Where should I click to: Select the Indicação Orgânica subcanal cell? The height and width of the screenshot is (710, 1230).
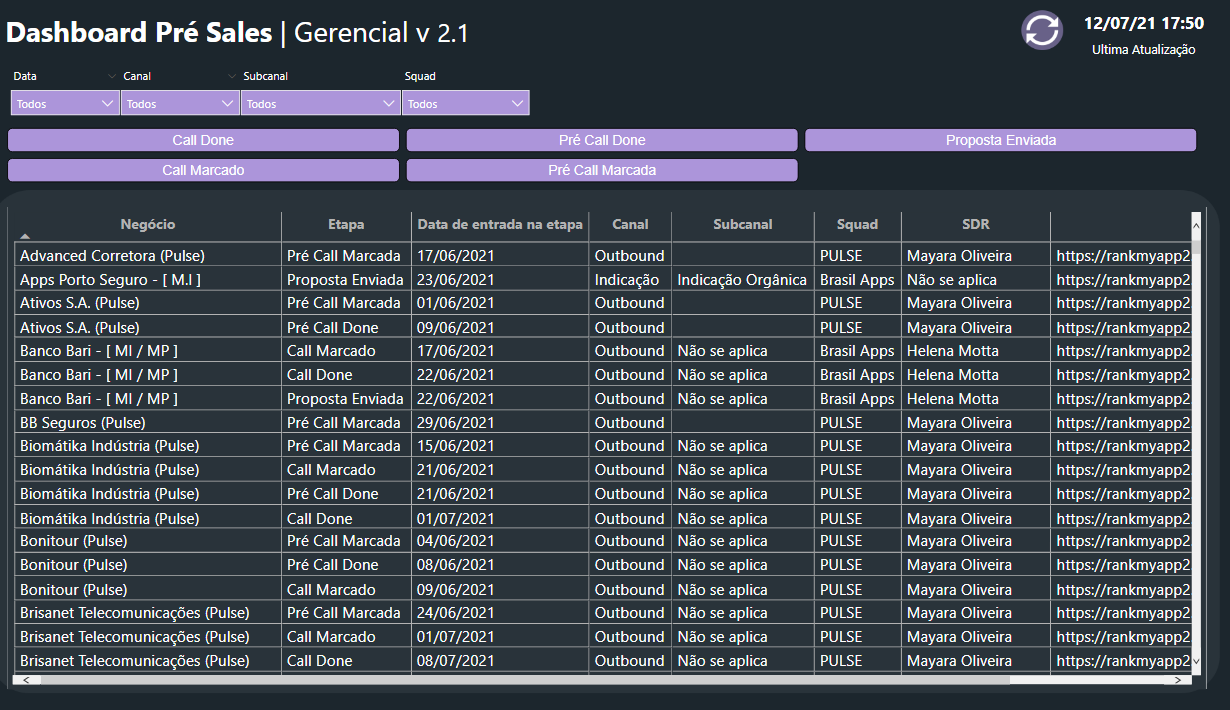(x=742, y=280)
